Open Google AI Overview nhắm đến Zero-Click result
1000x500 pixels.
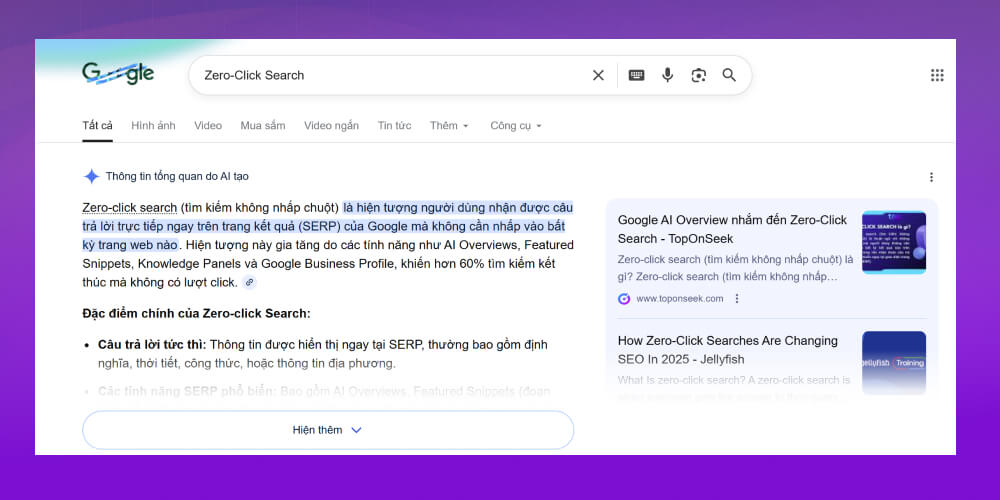coord(732,229)
